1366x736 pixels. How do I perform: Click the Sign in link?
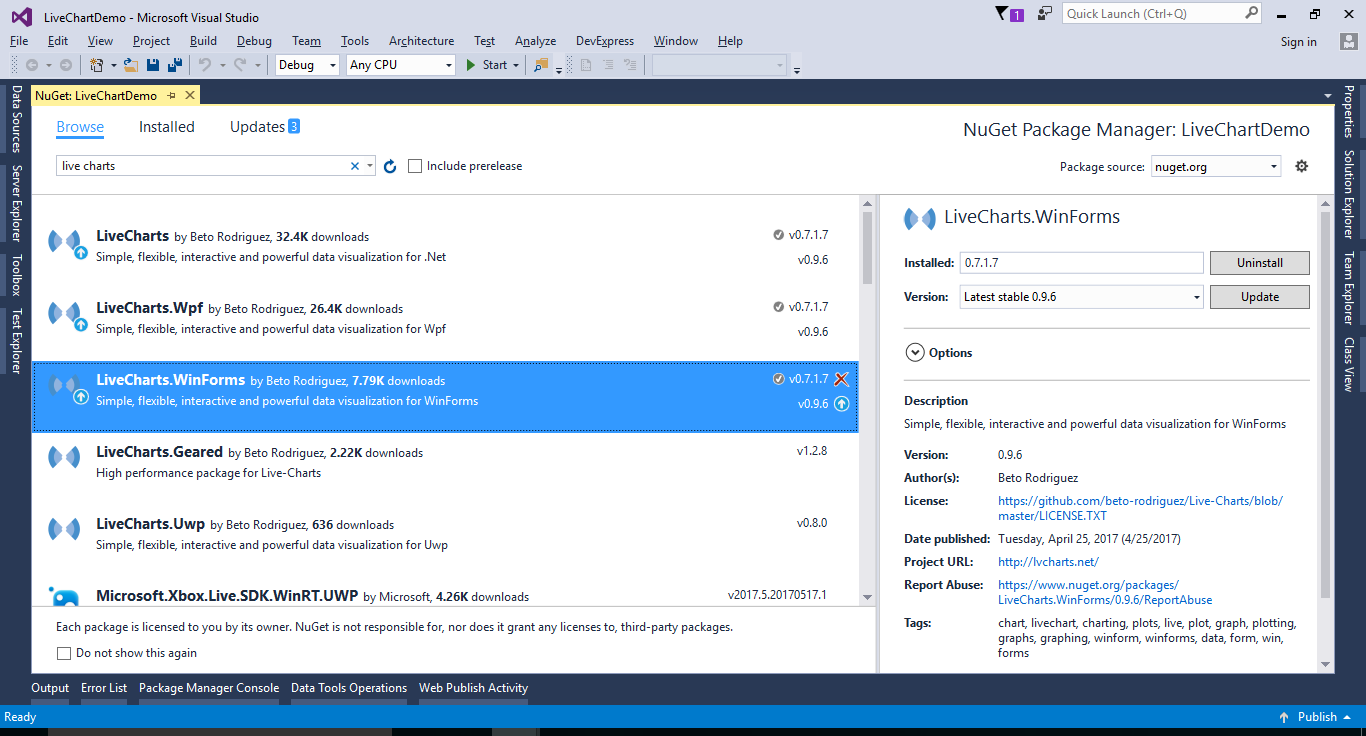pyautogui.click(x=1298, y=42)
